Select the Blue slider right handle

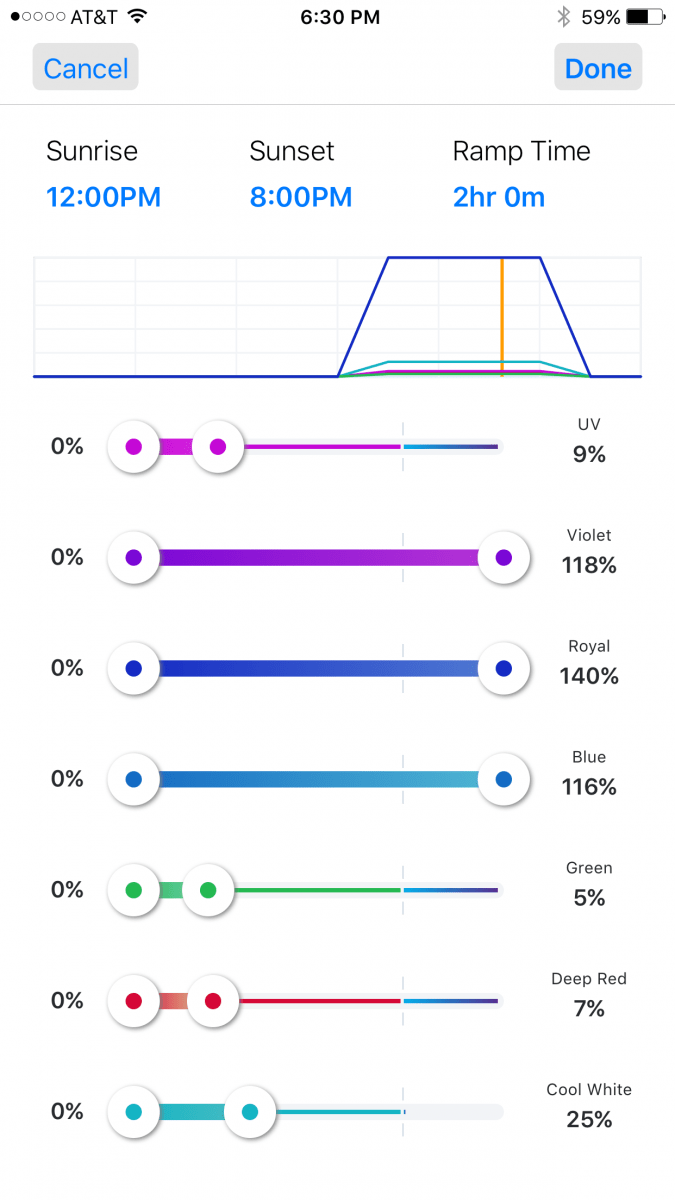504,779
